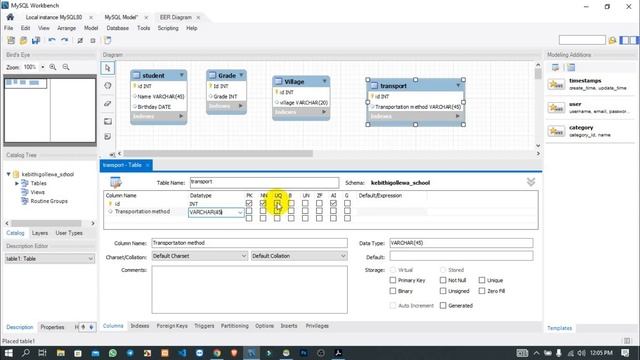Zoom out of the diagram
The image size is (640, 360).
click(66, 67)
